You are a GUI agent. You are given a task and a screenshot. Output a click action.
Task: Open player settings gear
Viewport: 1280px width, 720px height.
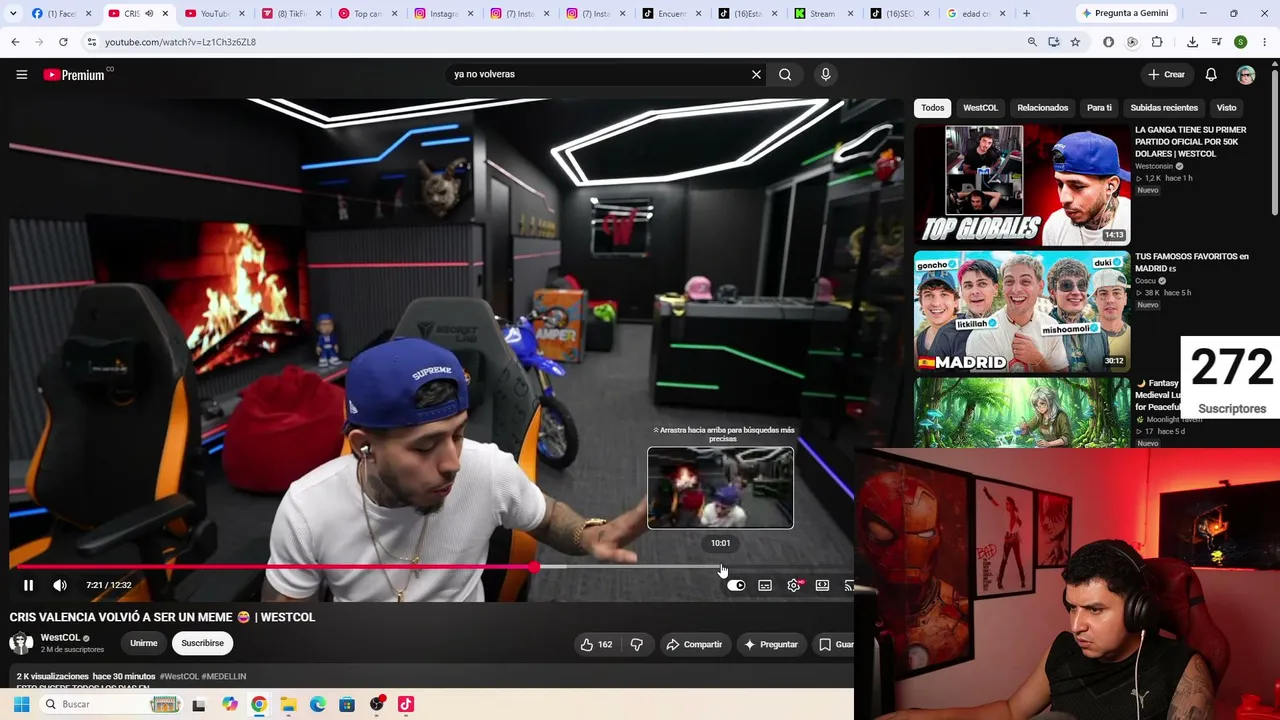794,586
